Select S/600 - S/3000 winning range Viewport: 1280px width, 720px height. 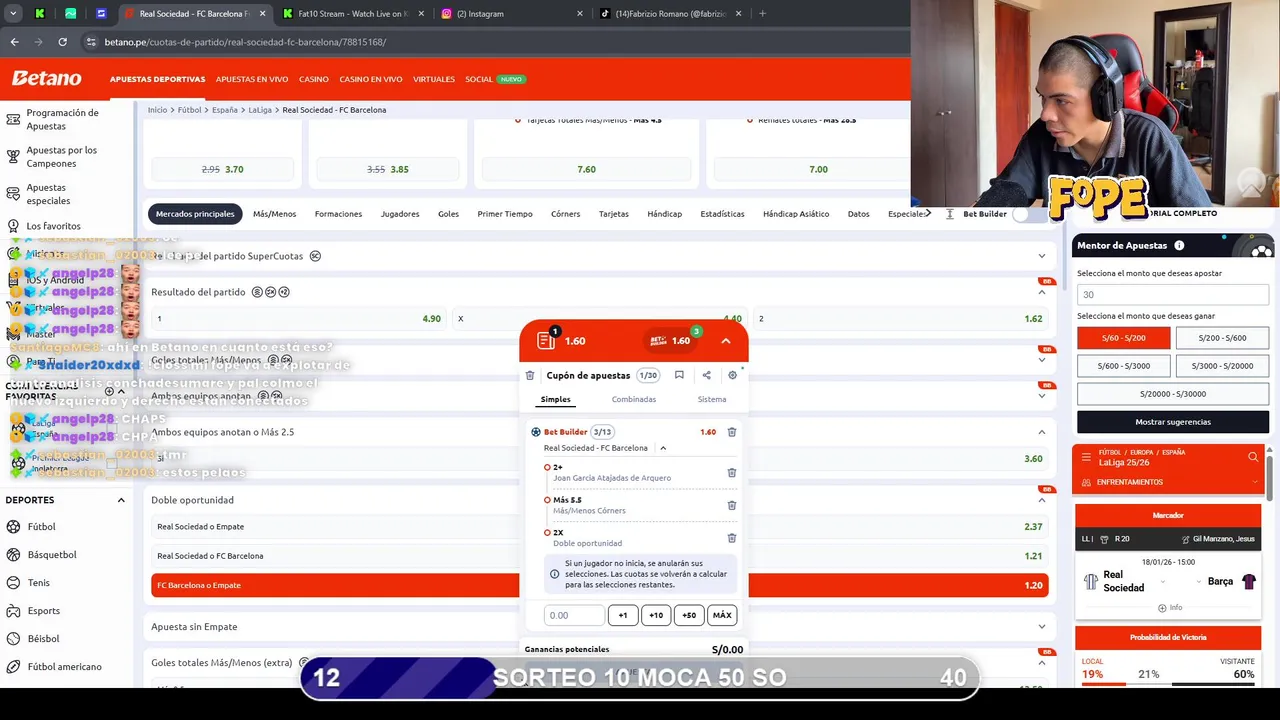1123,366
